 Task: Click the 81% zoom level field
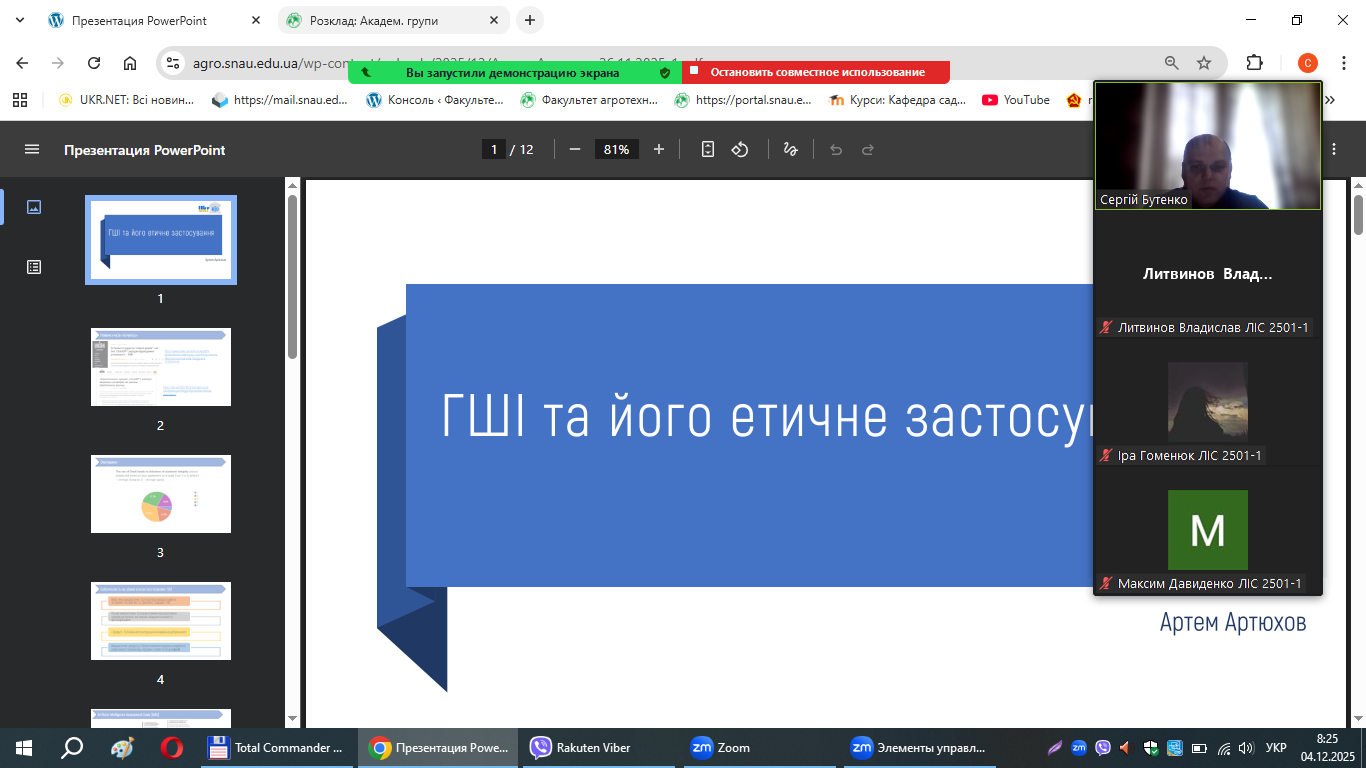tap(616, 149)
